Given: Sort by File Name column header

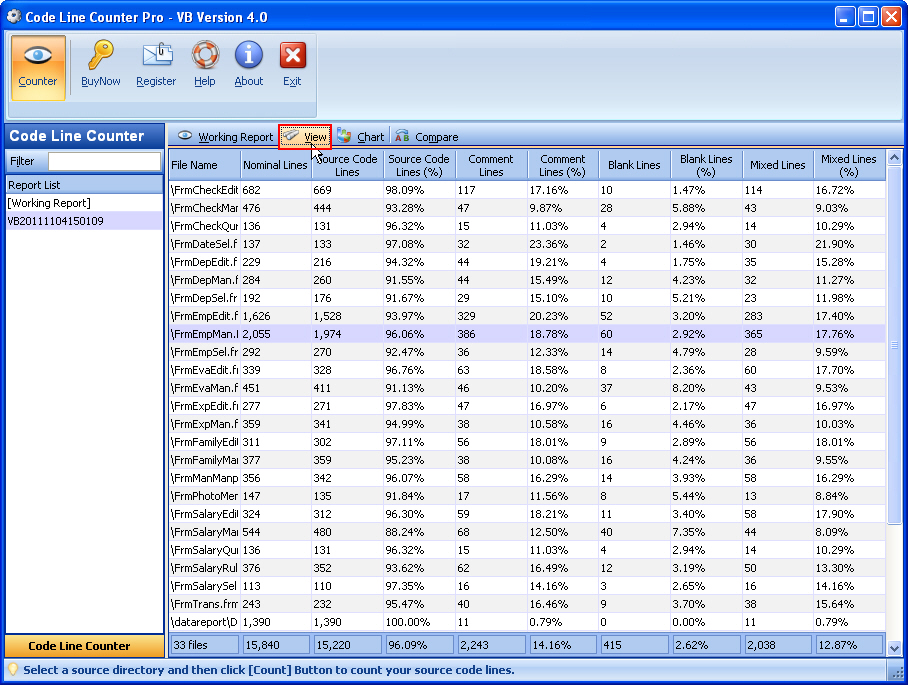Looking at the screenshot, I should [204, 165].
